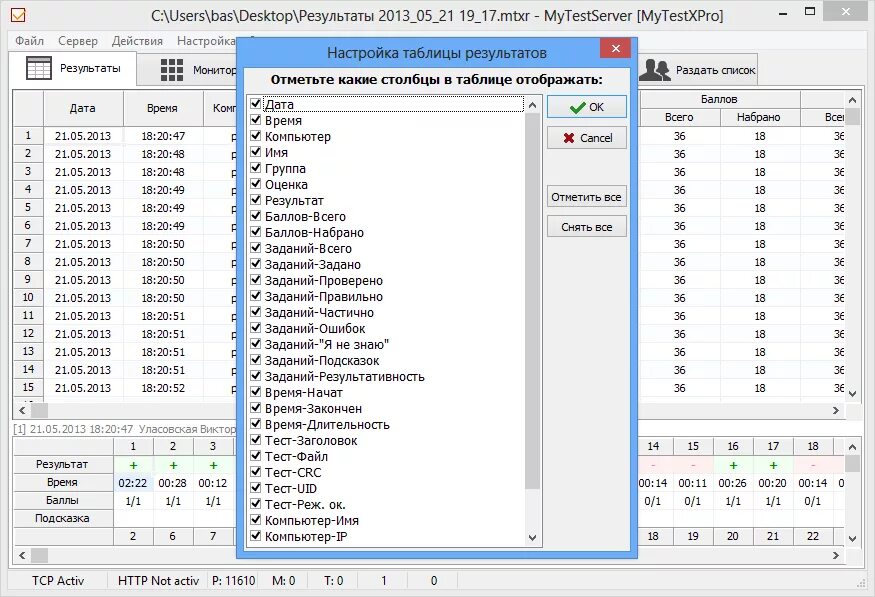The width and height of the screenshot is (875, 597).
Task: Click results table horizontal scroll right arrow
Action: (836, 411)
